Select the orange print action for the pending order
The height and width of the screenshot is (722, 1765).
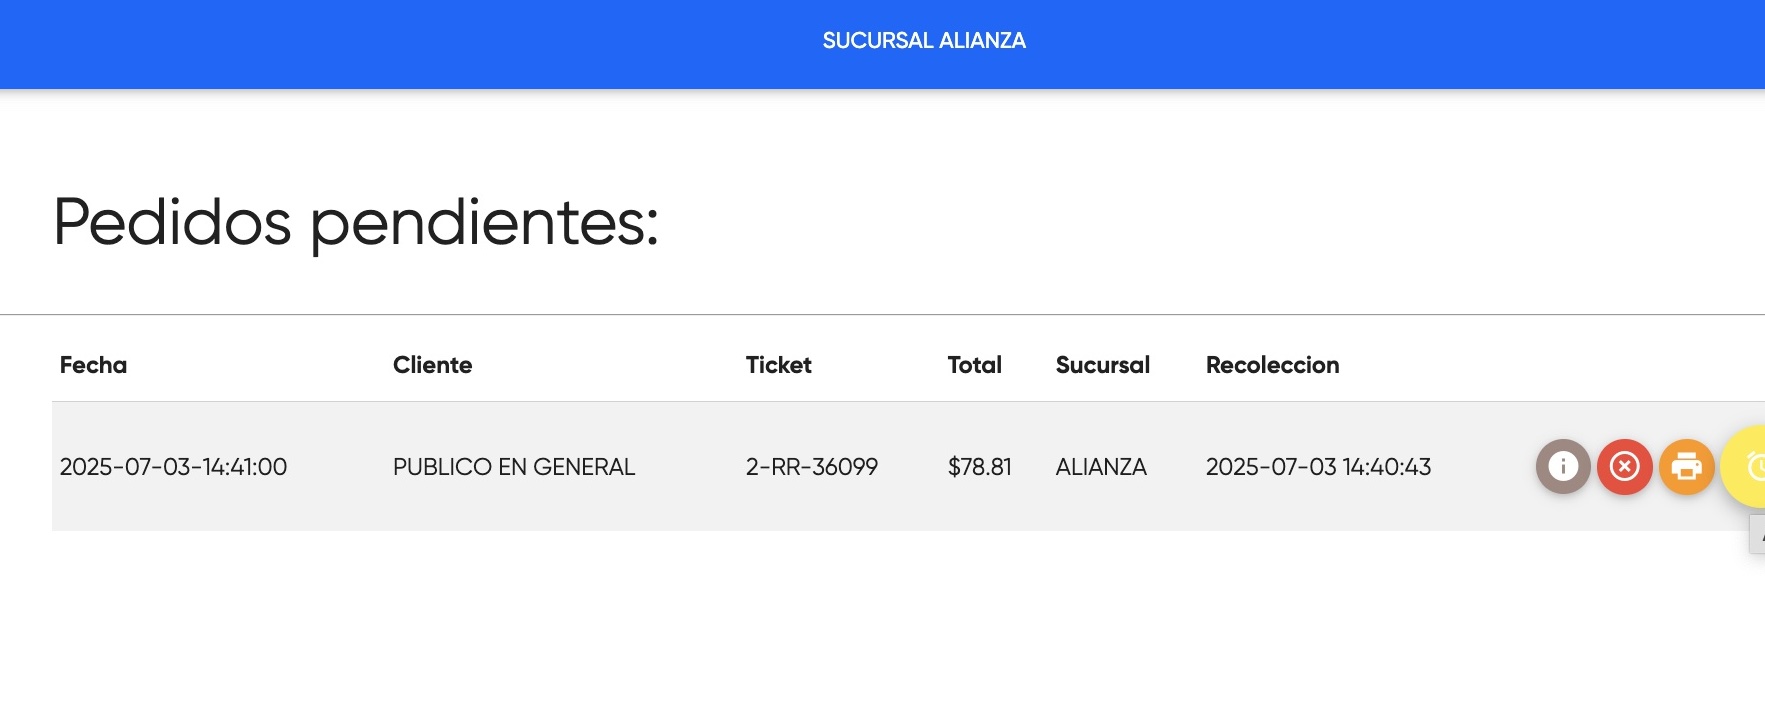1686,466
